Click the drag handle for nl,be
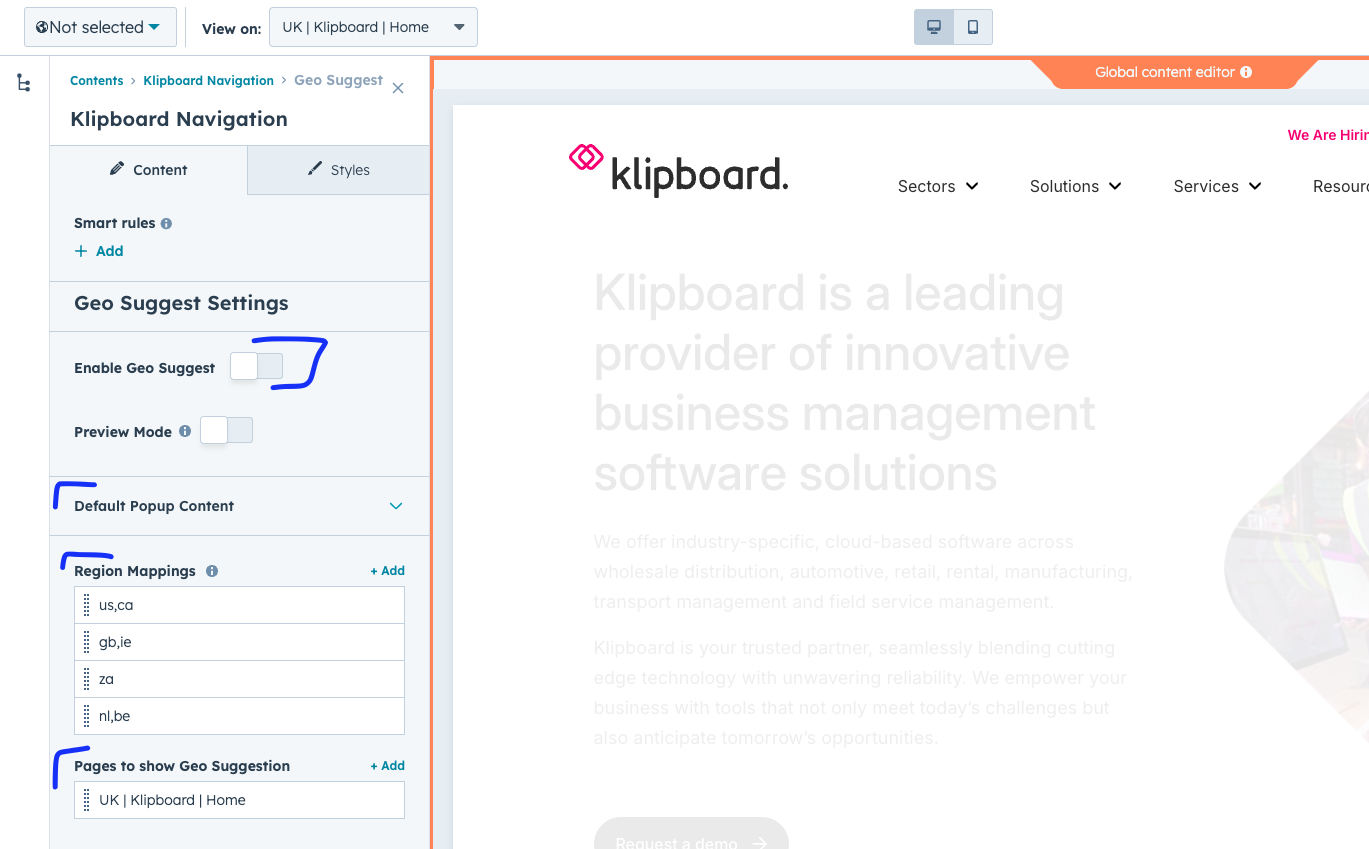1369x849 pixels. 87,716
